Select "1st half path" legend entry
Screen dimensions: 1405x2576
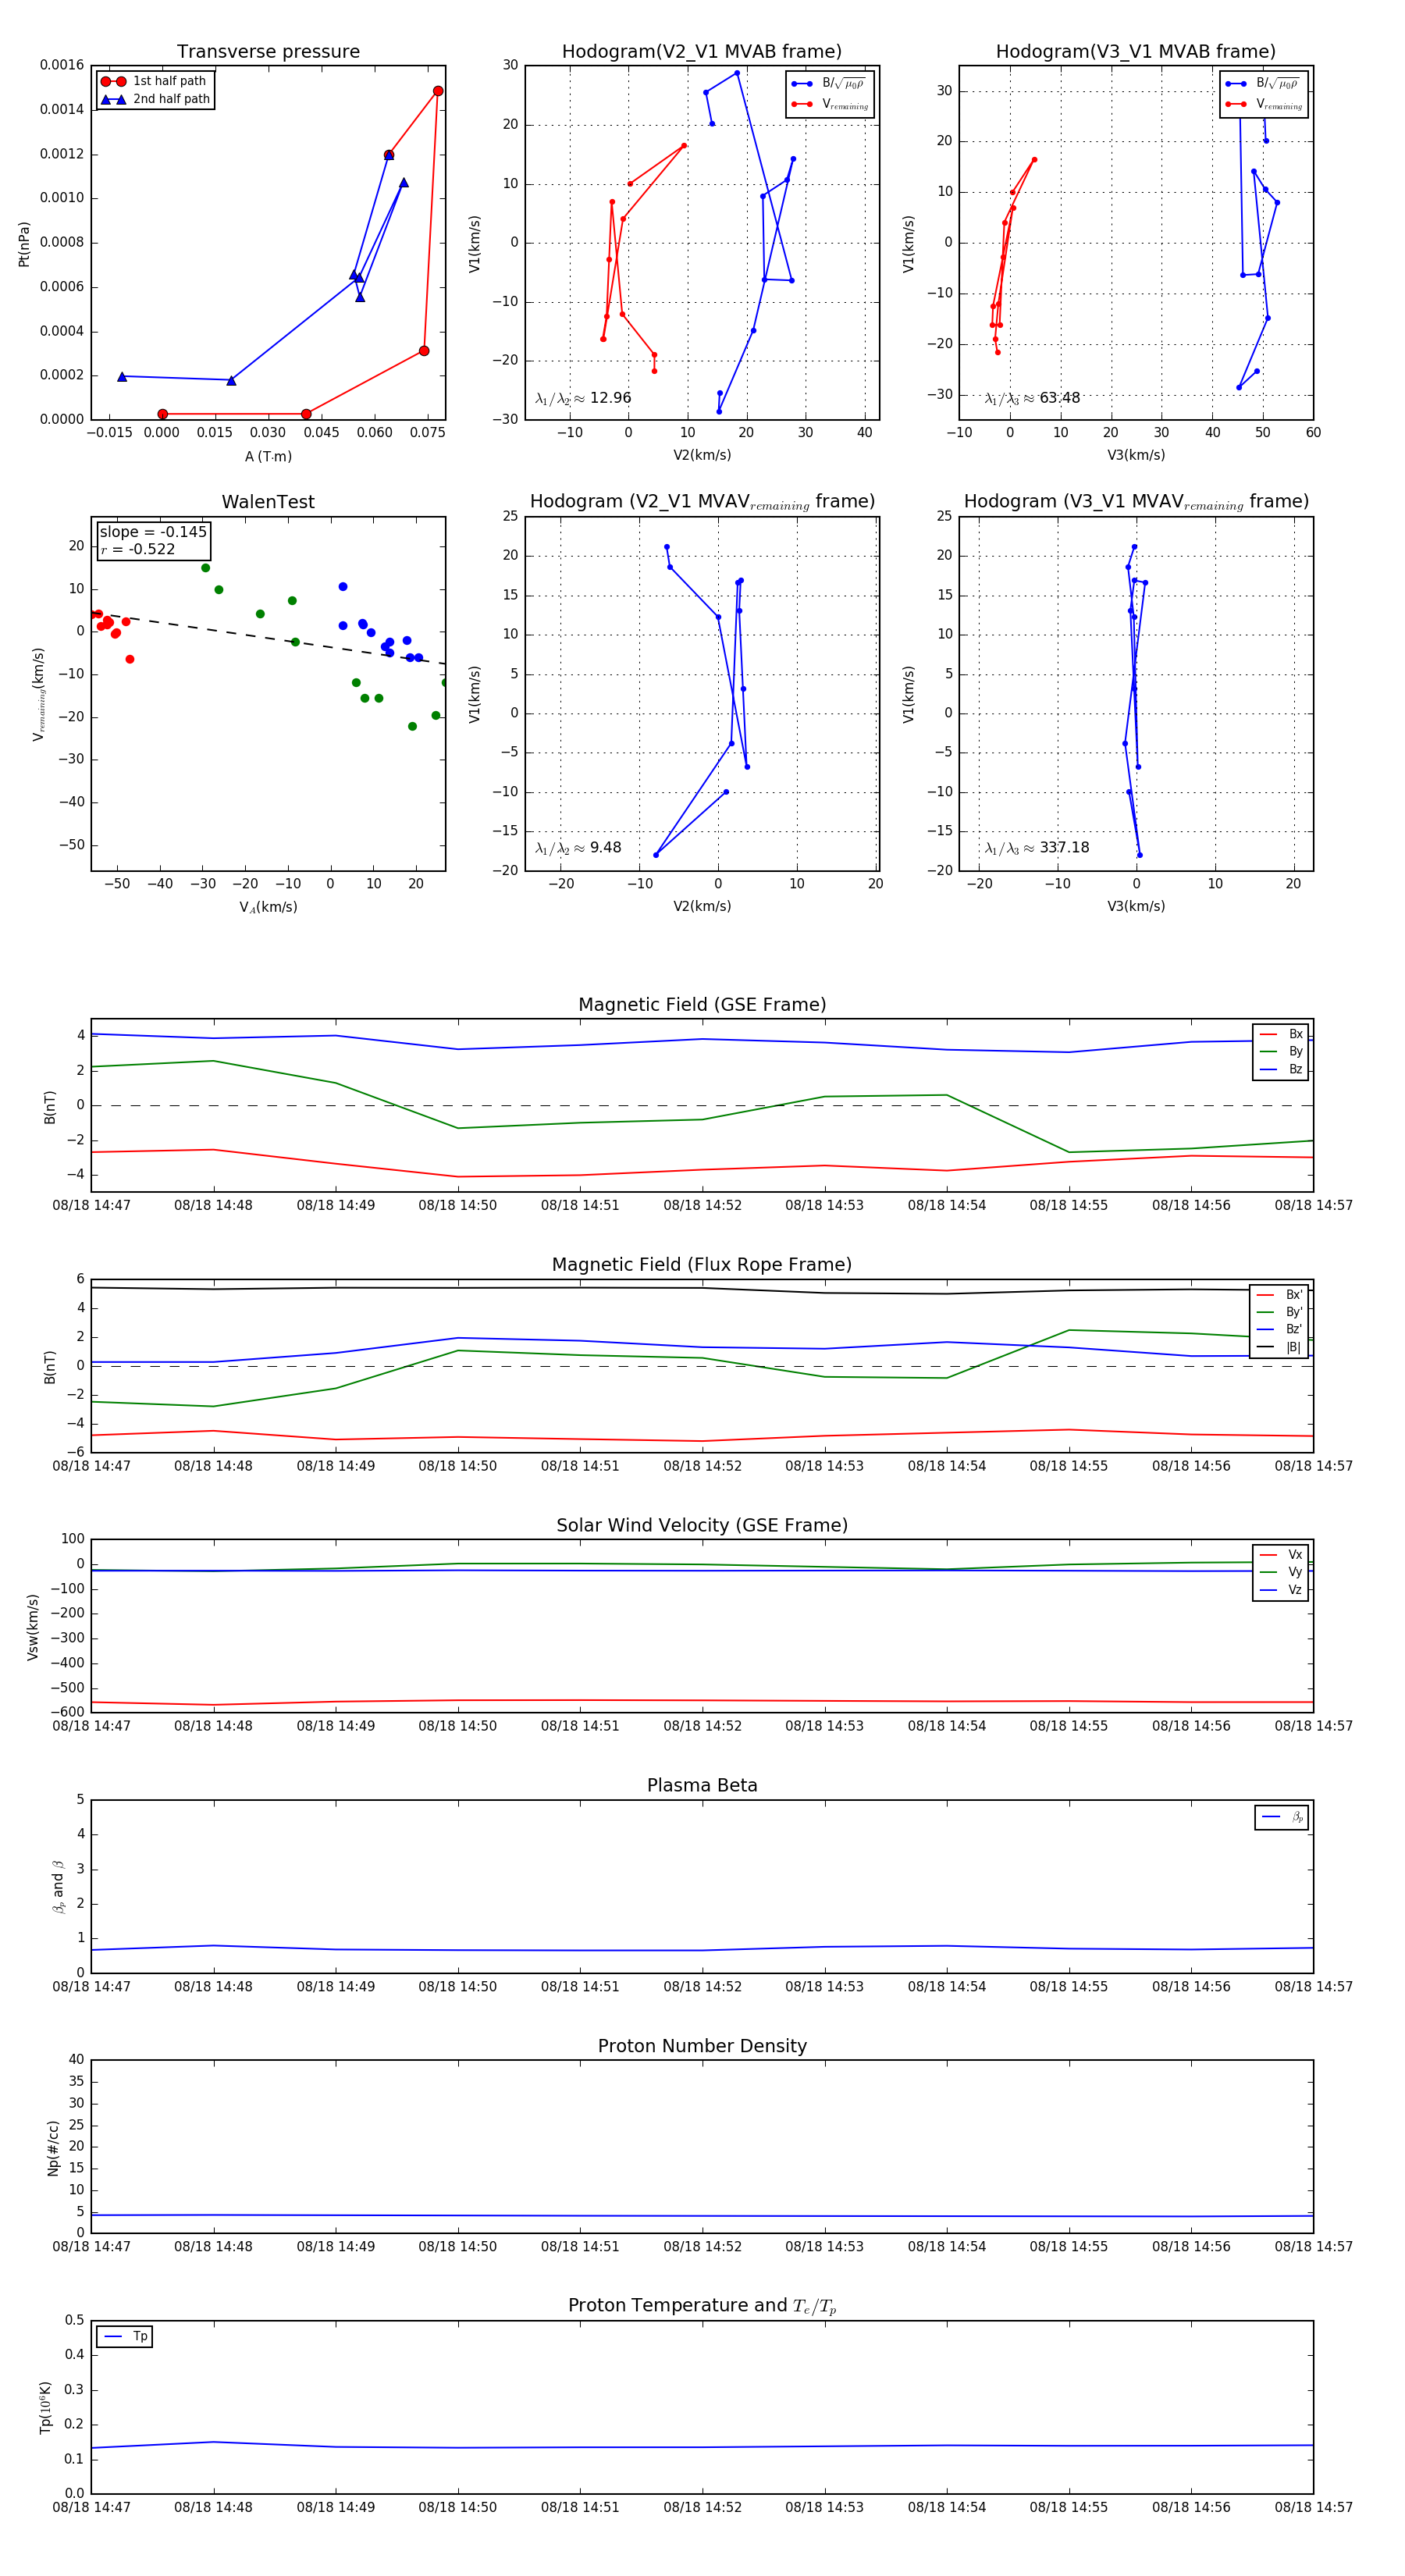point(154,81)
